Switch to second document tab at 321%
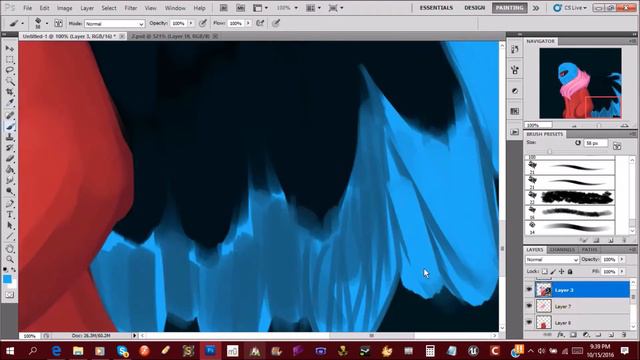 point(171,36)
